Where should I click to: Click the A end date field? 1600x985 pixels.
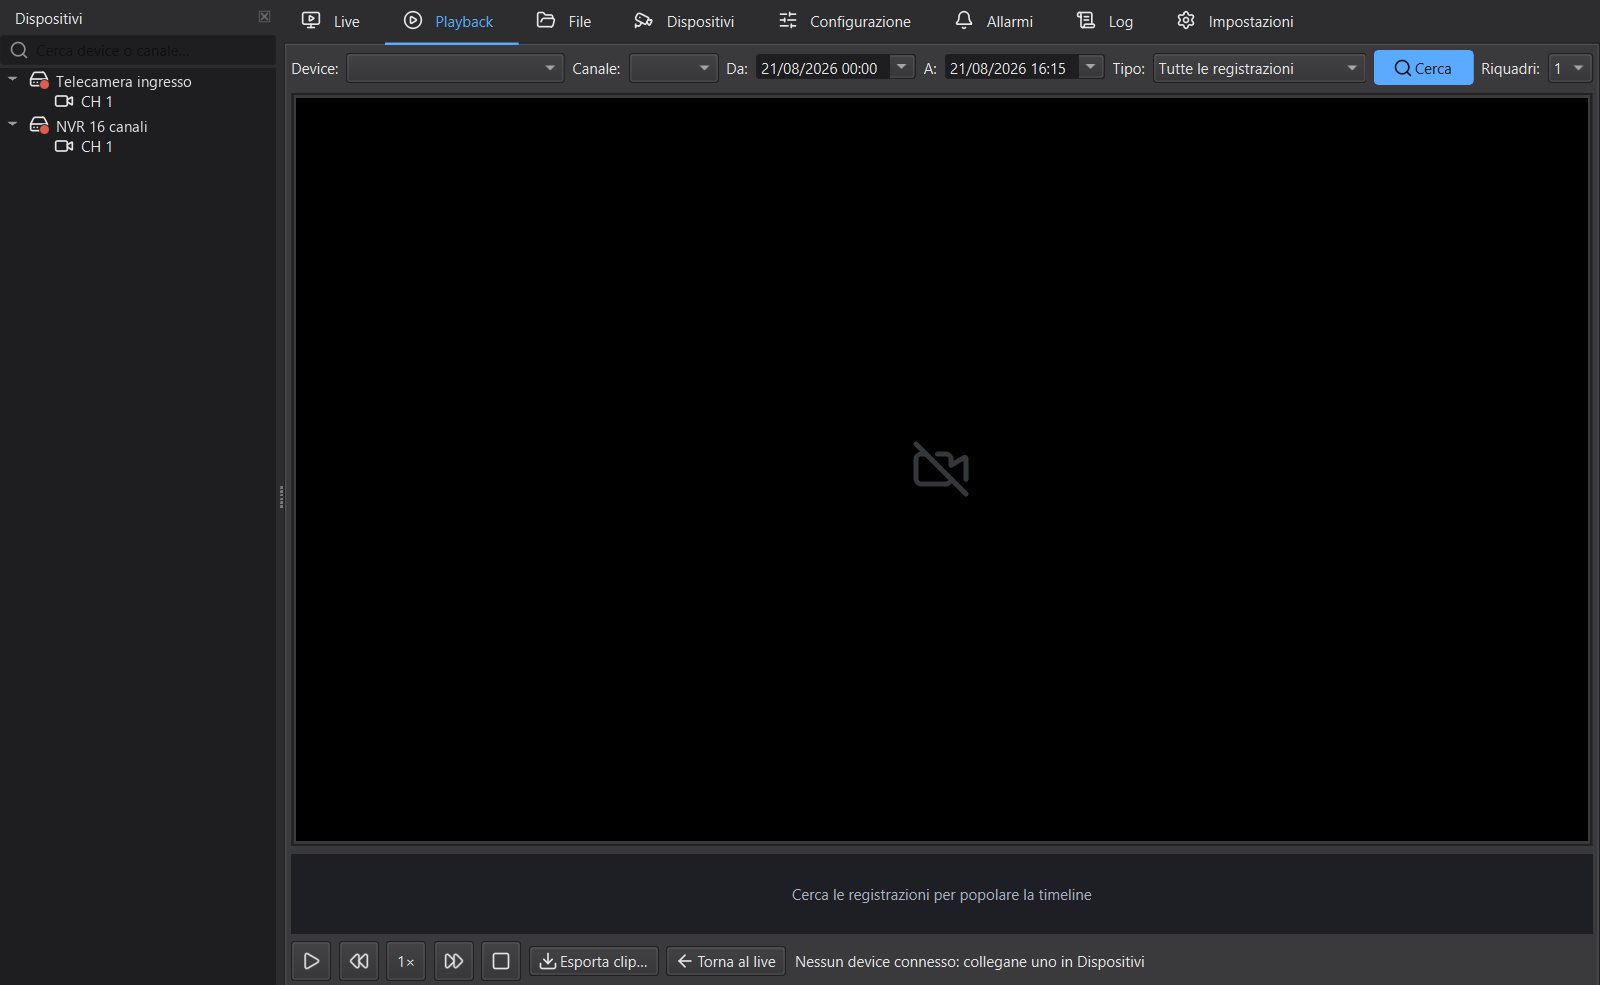click(x=1011, y=68)
